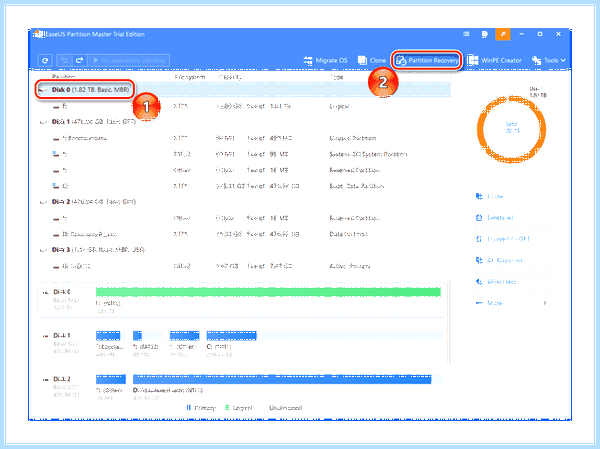Click the No operations pending execute button
This screenshot has height=449, width=600.
[x=129, y=60]
